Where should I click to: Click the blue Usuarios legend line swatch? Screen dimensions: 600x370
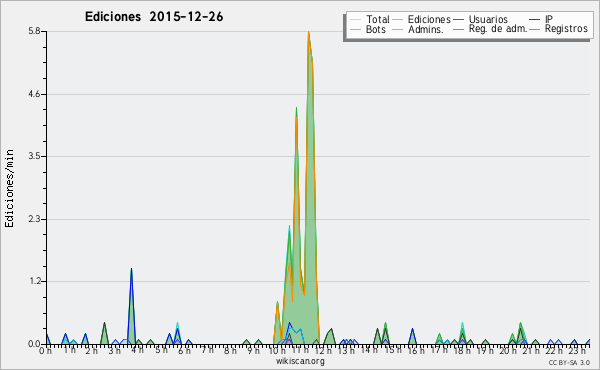tap(458, 20)
